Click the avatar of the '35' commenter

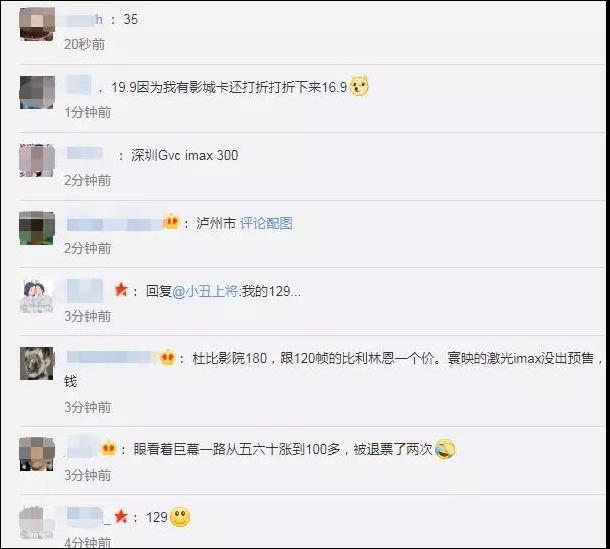[37, 24]
